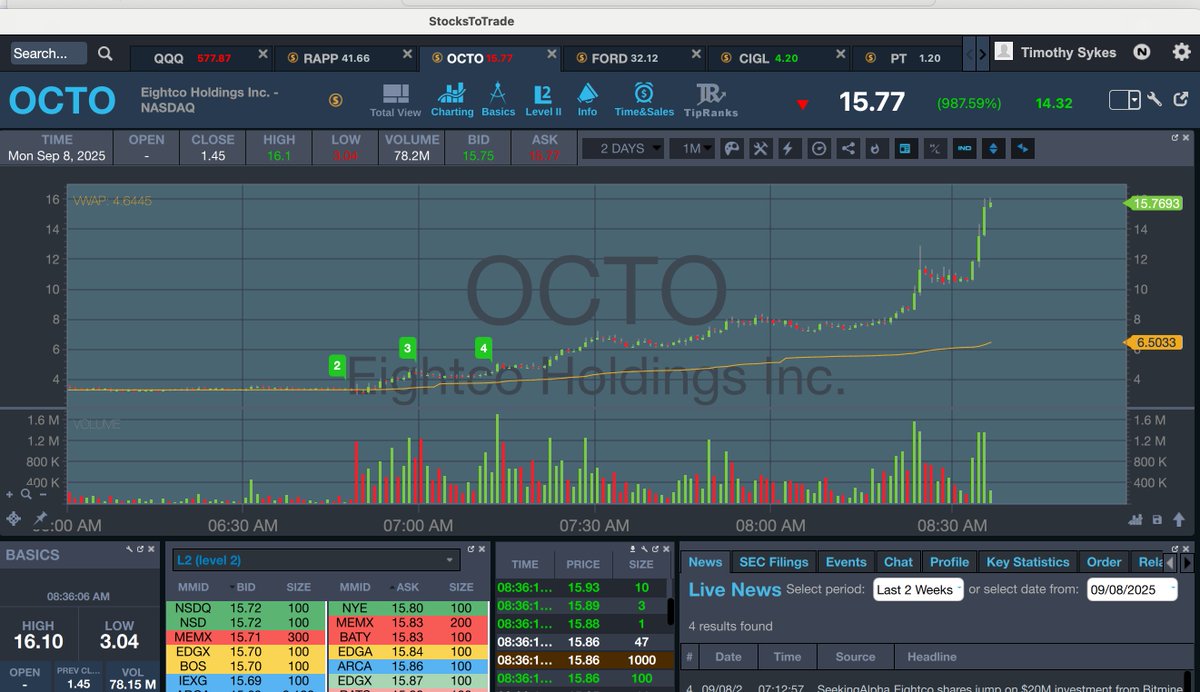The height and width of the screenshot is (692, 1200).
Task: Click the notification N icon beside Timothy Sykes
Action: [x=1142, y=52]
